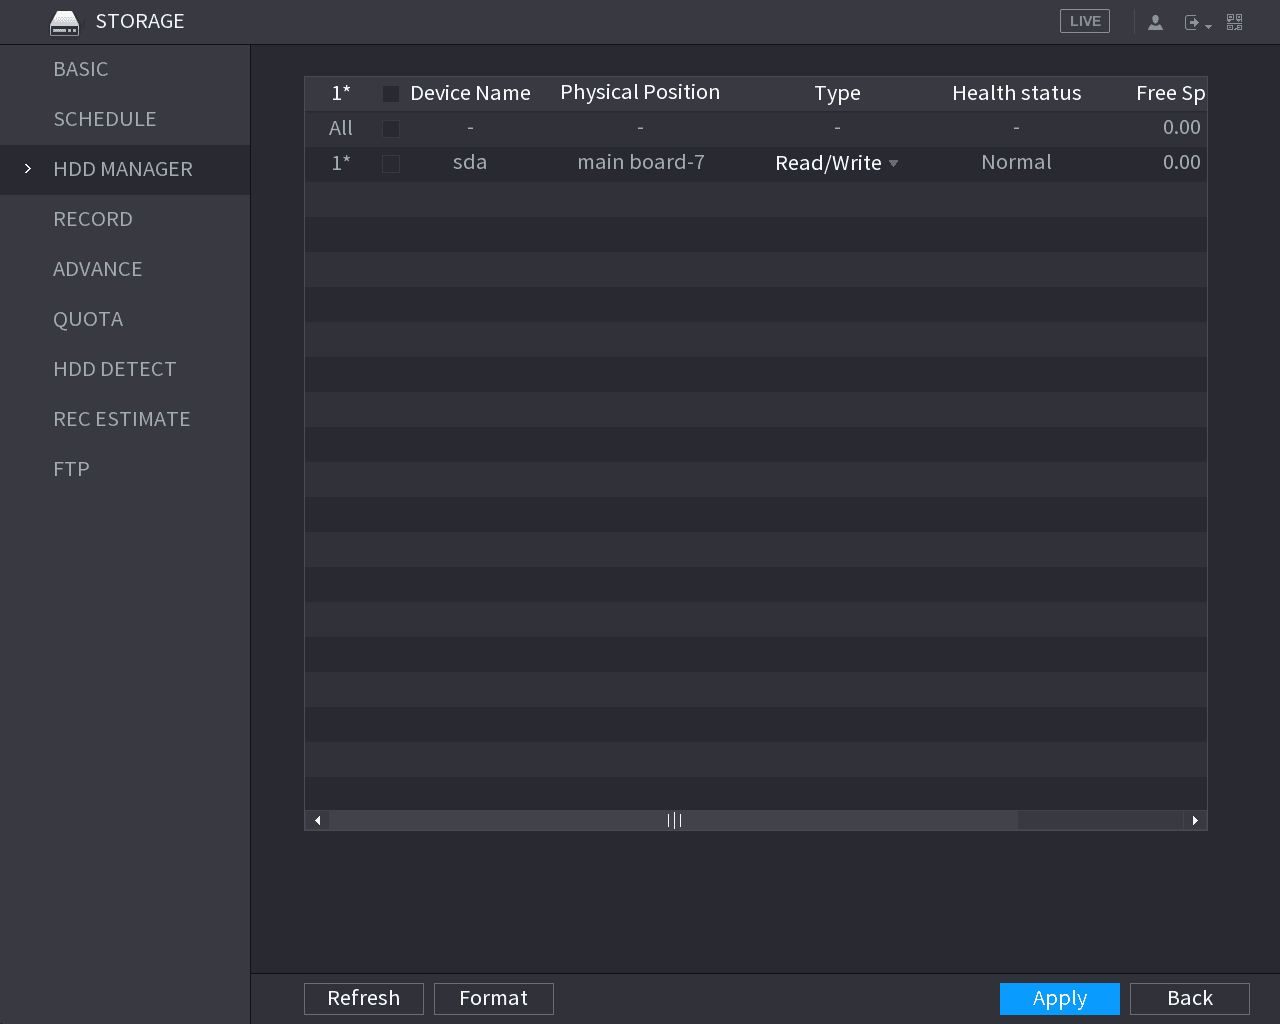Open the RECORD section
This screenshot has height=1024, width=1280.
pyautogui.click(x=125, y=219)
